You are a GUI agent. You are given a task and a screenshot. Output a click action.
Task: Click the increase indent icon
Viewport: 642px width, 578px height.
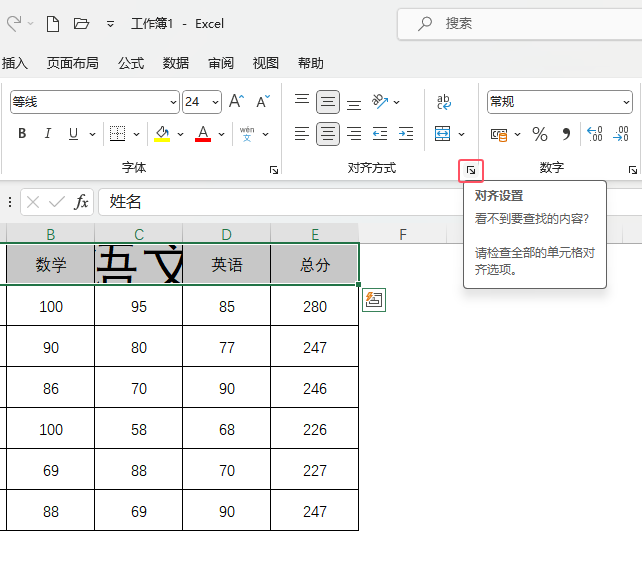tap(406, 133)
